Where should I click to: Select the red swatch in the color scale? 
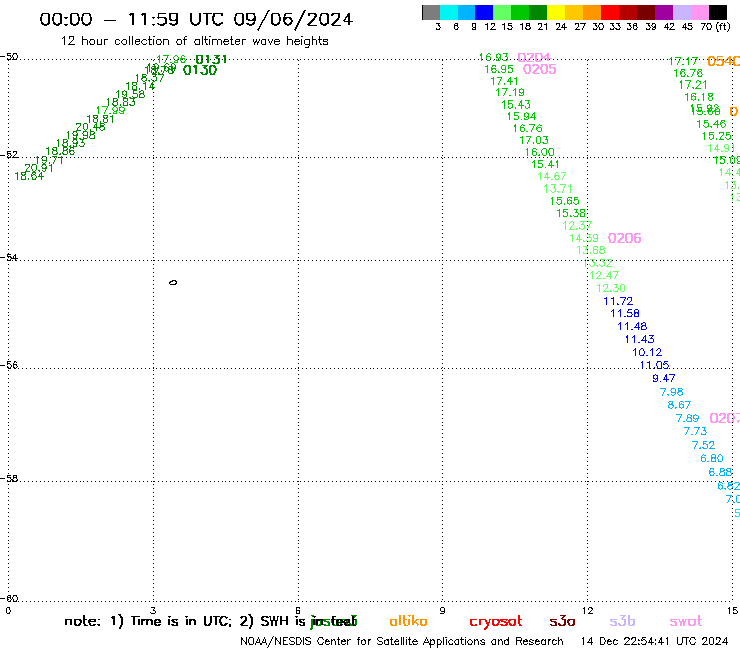[x=609, y=12]
